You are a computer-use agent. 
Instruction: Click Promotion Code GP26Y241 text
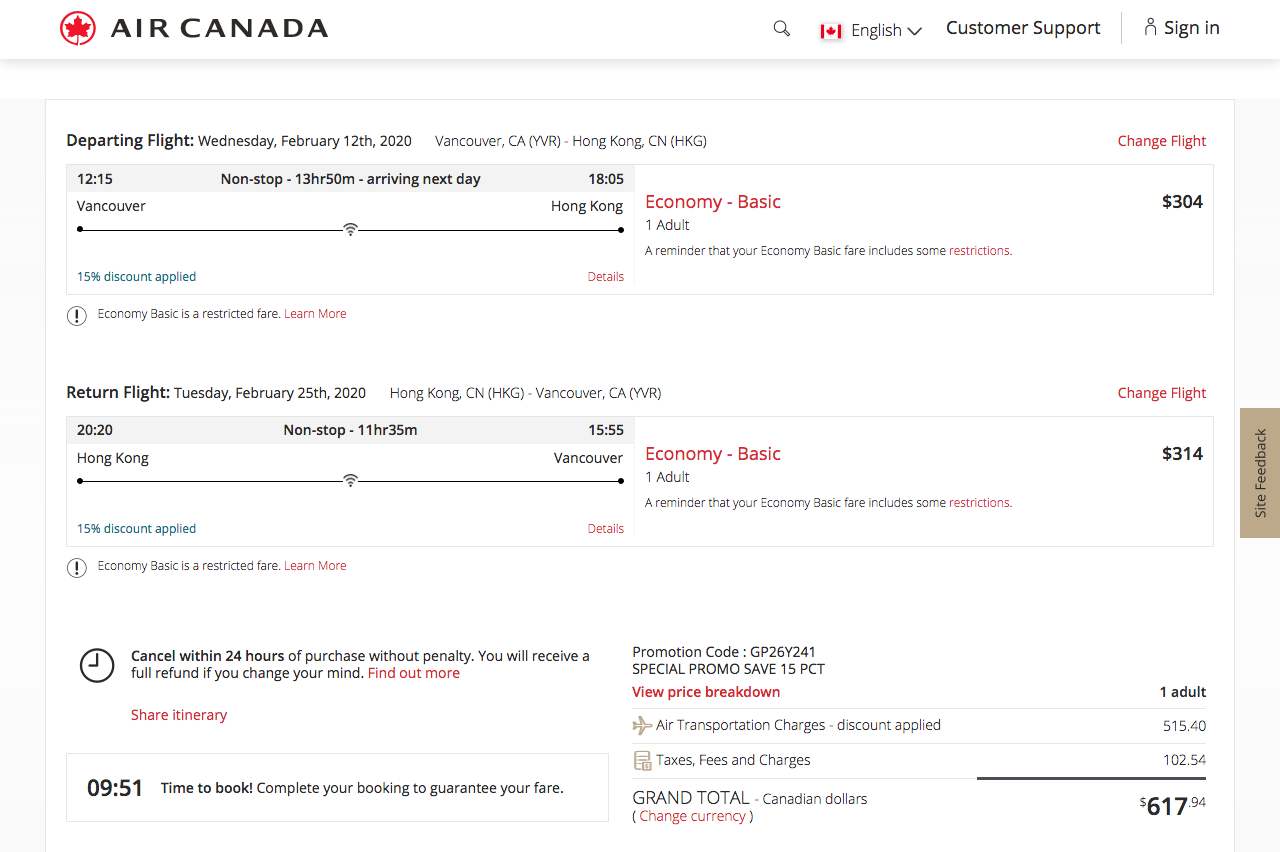tap(724, 652)
